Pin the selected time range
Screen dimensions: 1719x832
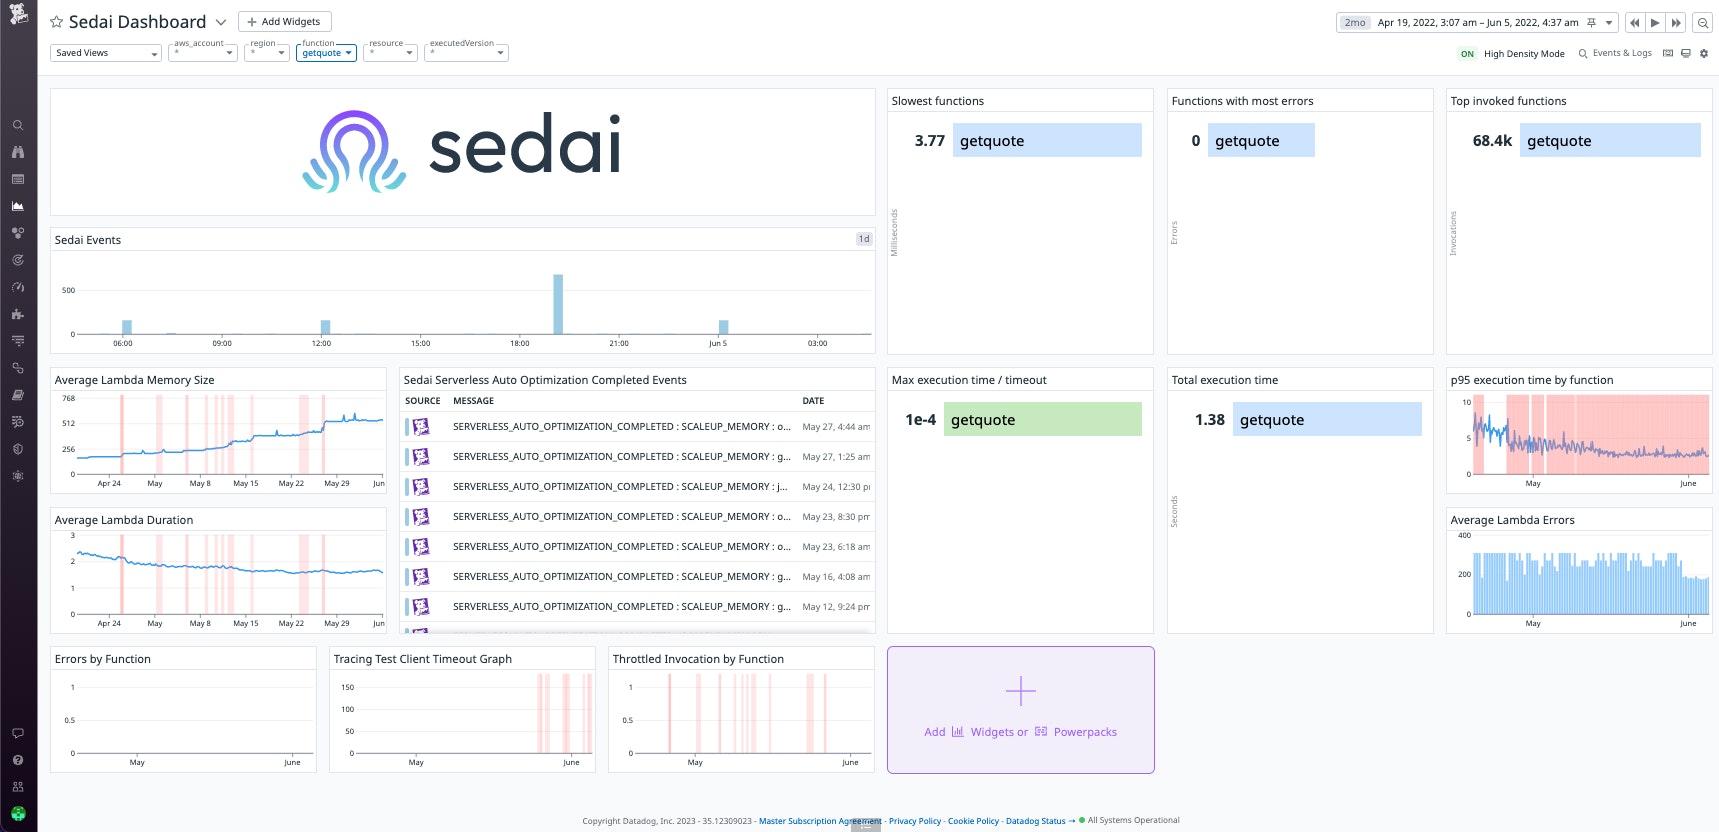1591,22
